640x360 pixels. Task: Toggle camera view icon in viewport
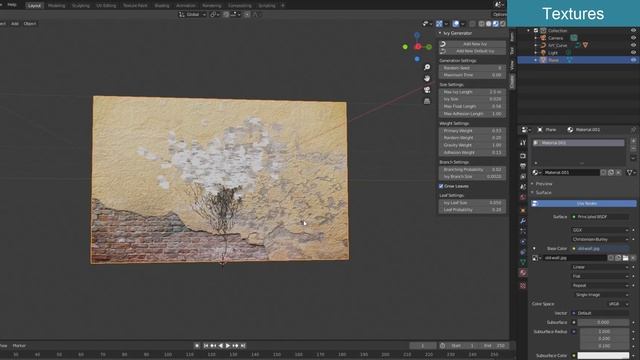427,90
